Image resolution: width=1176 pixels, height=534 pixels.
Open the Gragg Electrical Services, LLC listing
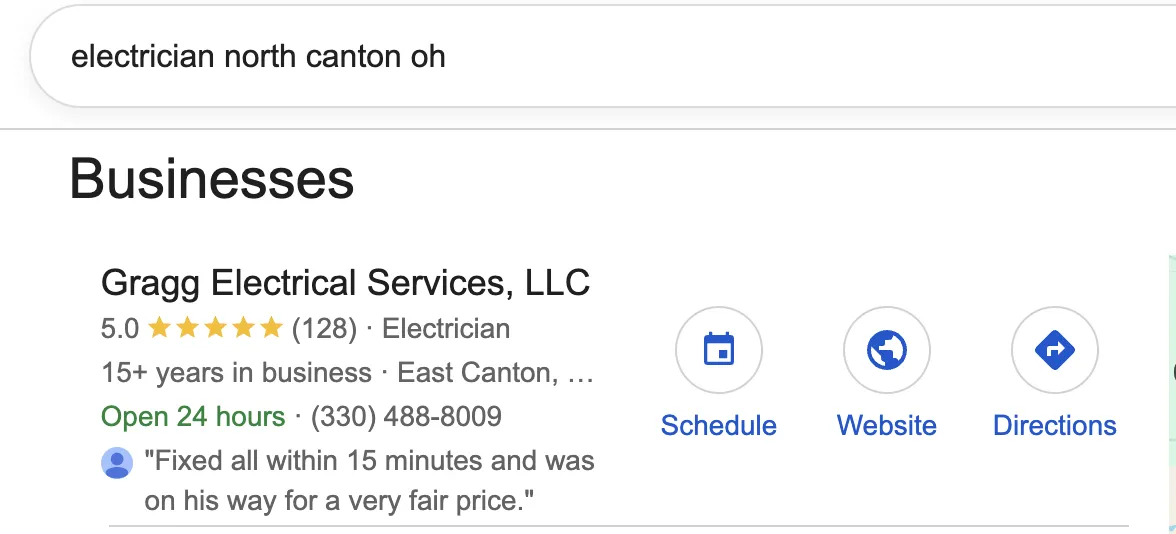coord(346,284)
